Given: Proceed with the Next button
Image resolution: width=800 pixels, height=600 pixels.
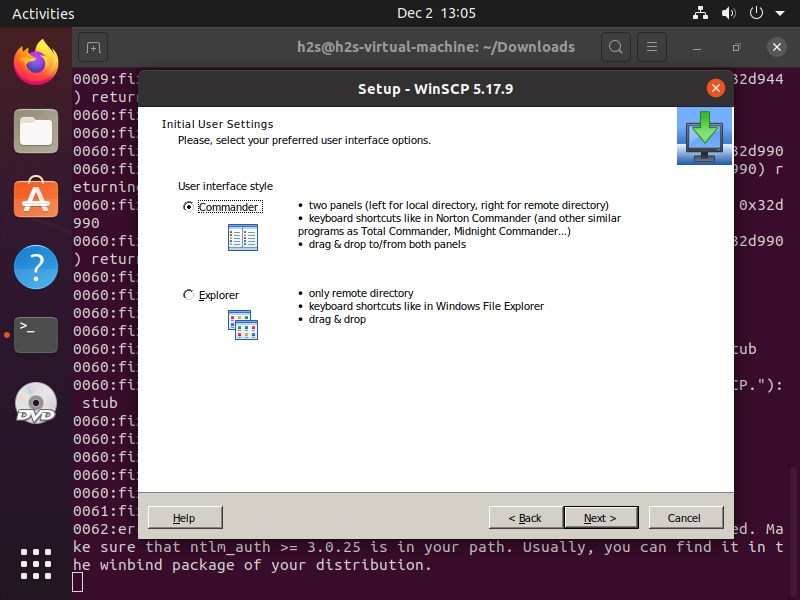Looking at the screenshot, I should [x=601, y=518].
